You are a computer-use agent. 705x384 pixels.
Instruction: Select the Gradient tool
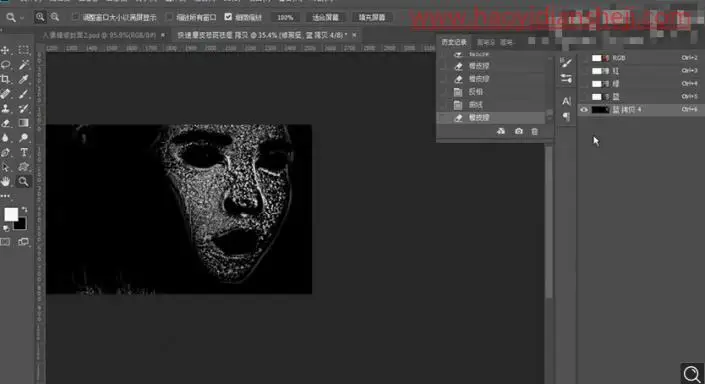23,123
